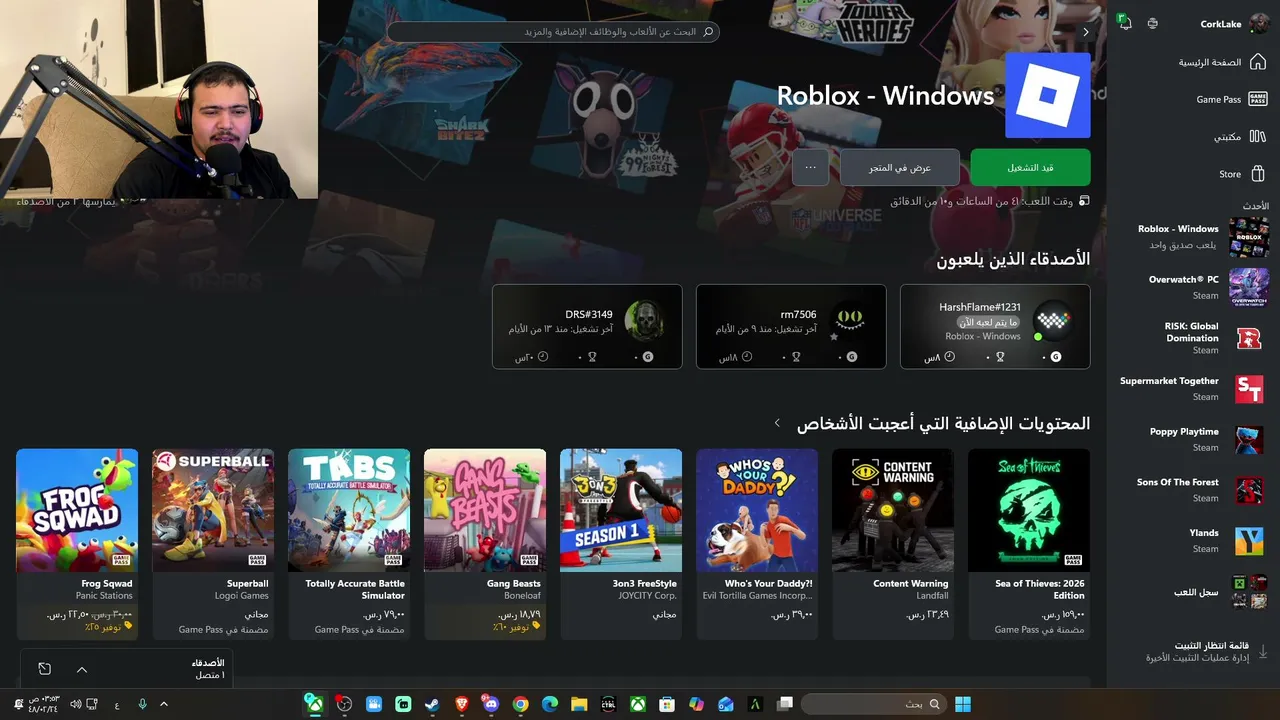
Task: Open the HarshFlame#1231 friend card
Action: (x=995, y=327)
